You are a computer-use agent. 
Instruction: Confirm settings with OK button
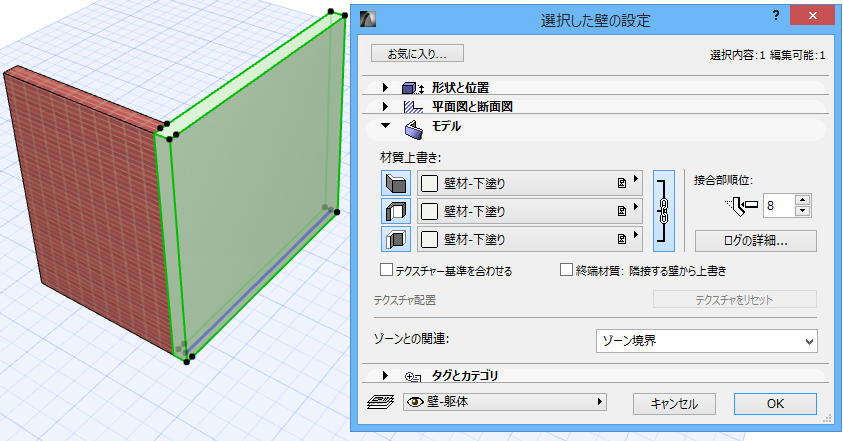pos(775,404)
